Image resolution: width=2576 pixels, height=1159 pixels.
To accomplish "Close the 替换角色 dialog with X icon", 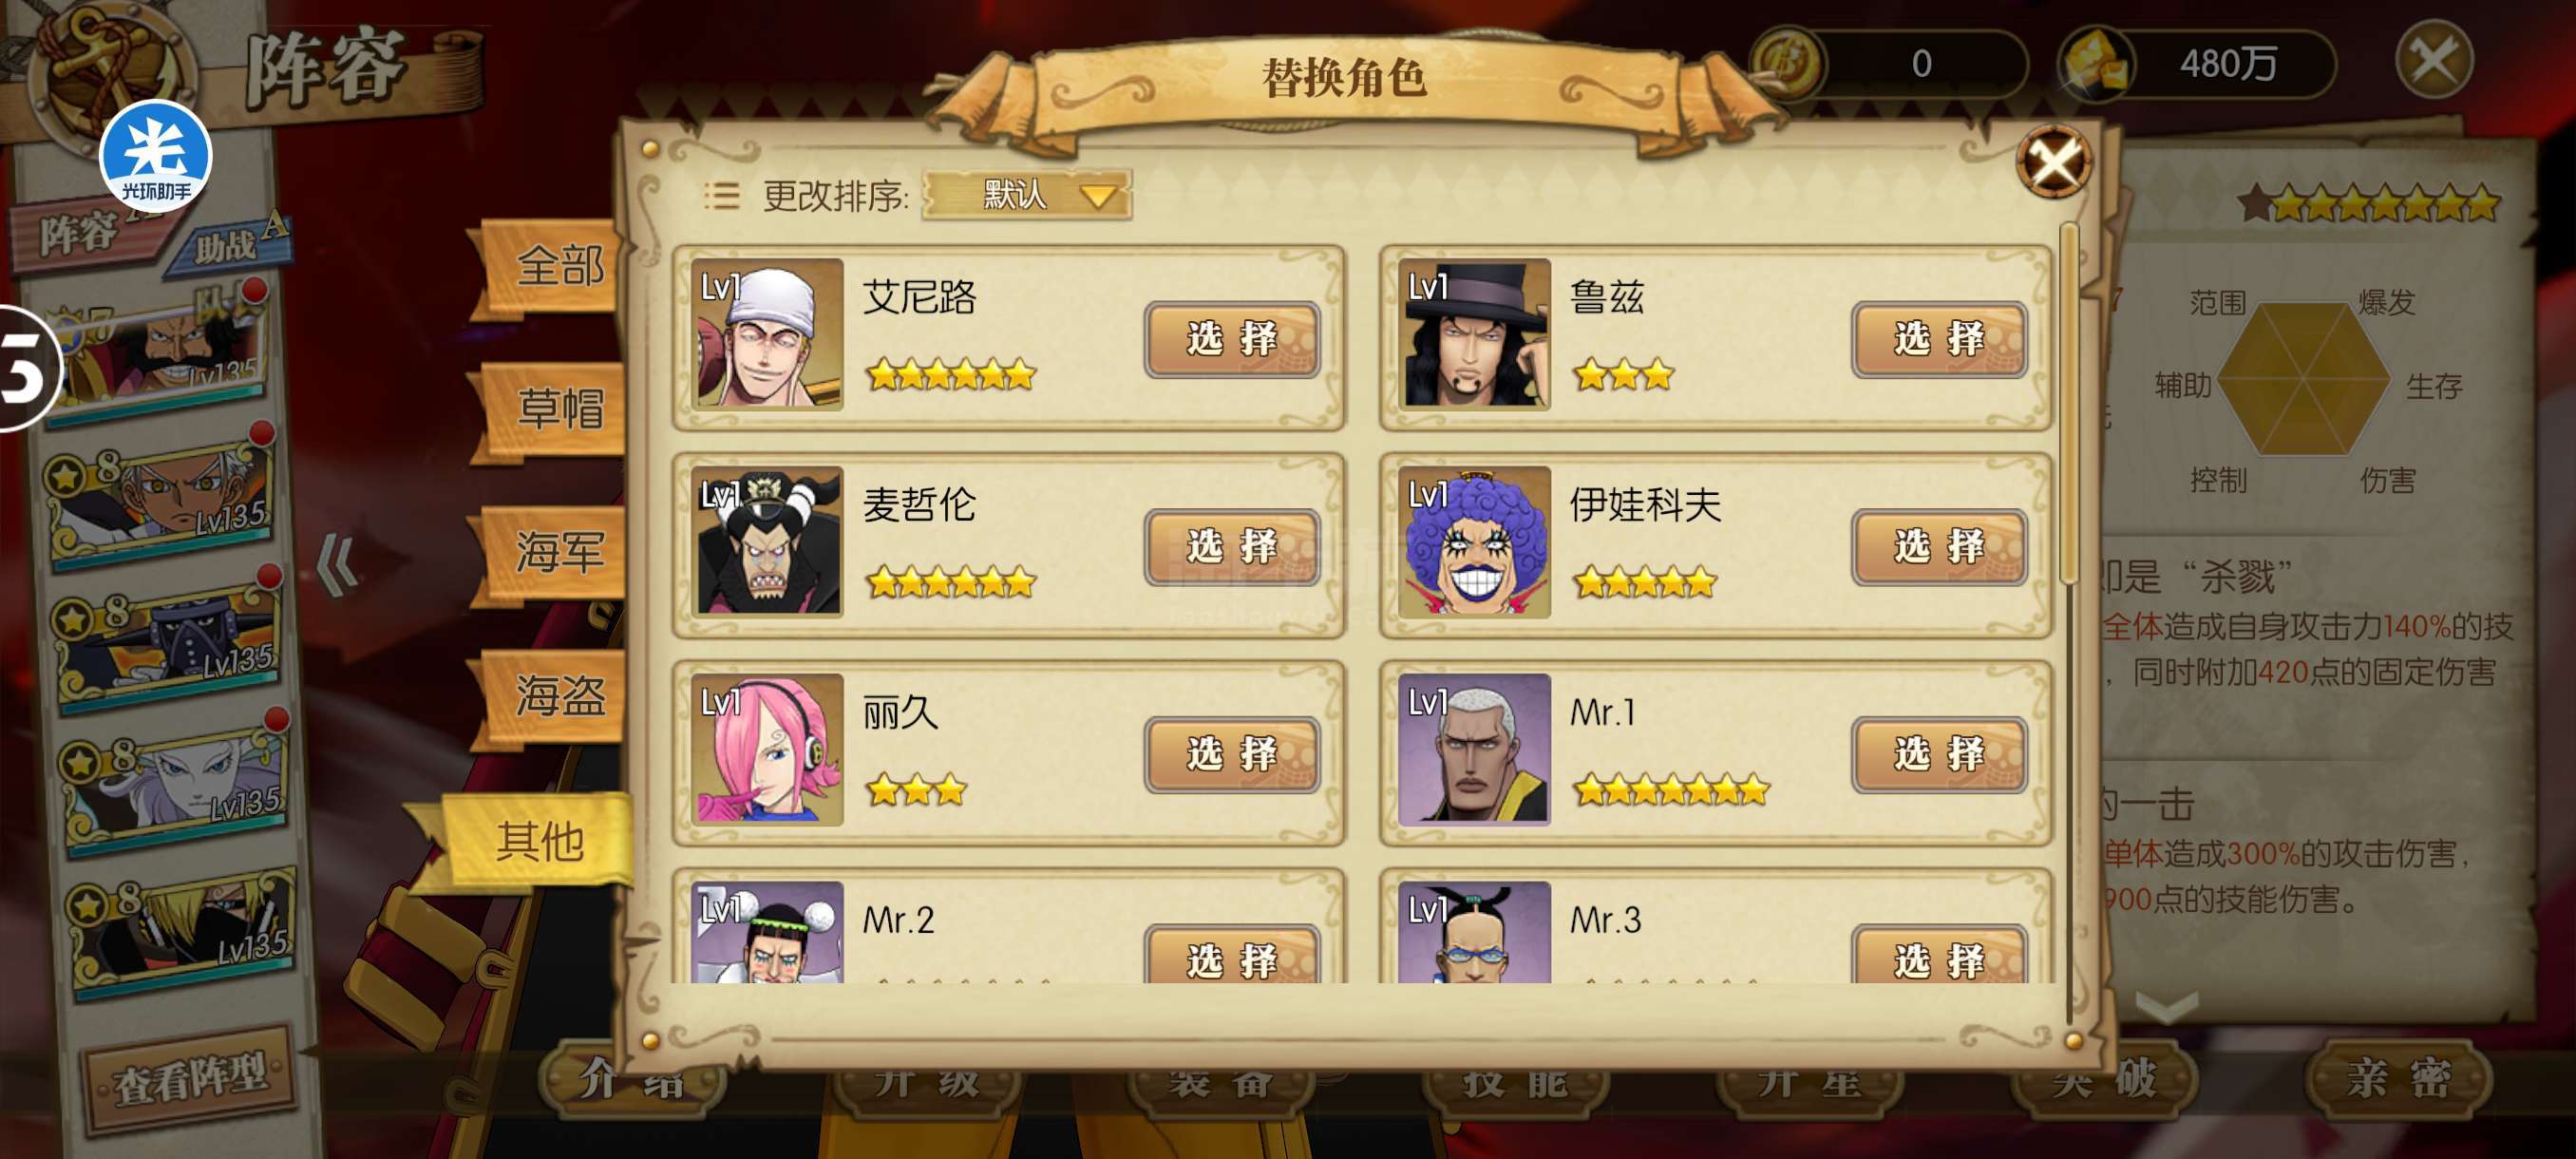I will (2053, 162).
